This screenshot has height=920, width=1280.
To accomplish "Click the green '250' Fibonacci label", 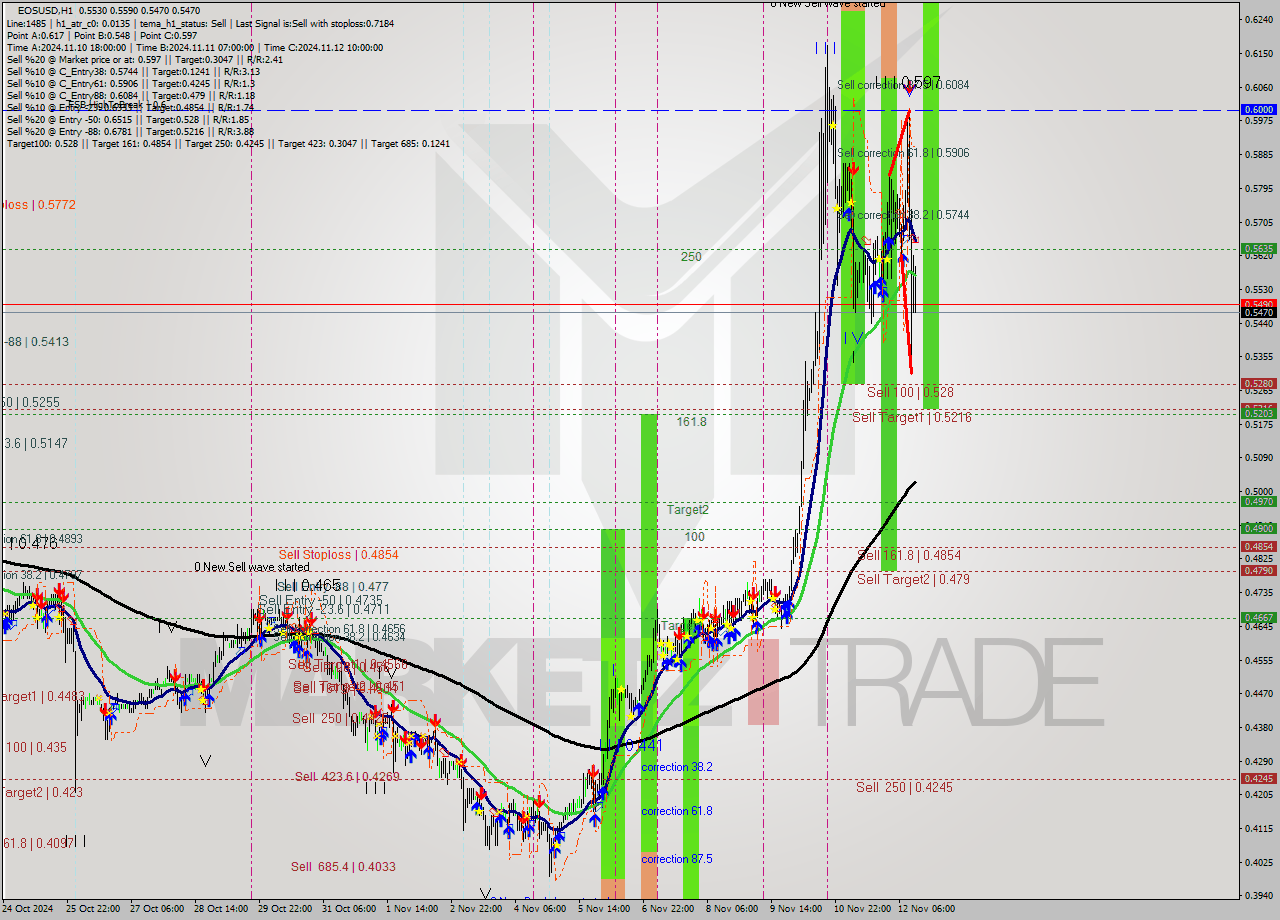I will (691, 257).
